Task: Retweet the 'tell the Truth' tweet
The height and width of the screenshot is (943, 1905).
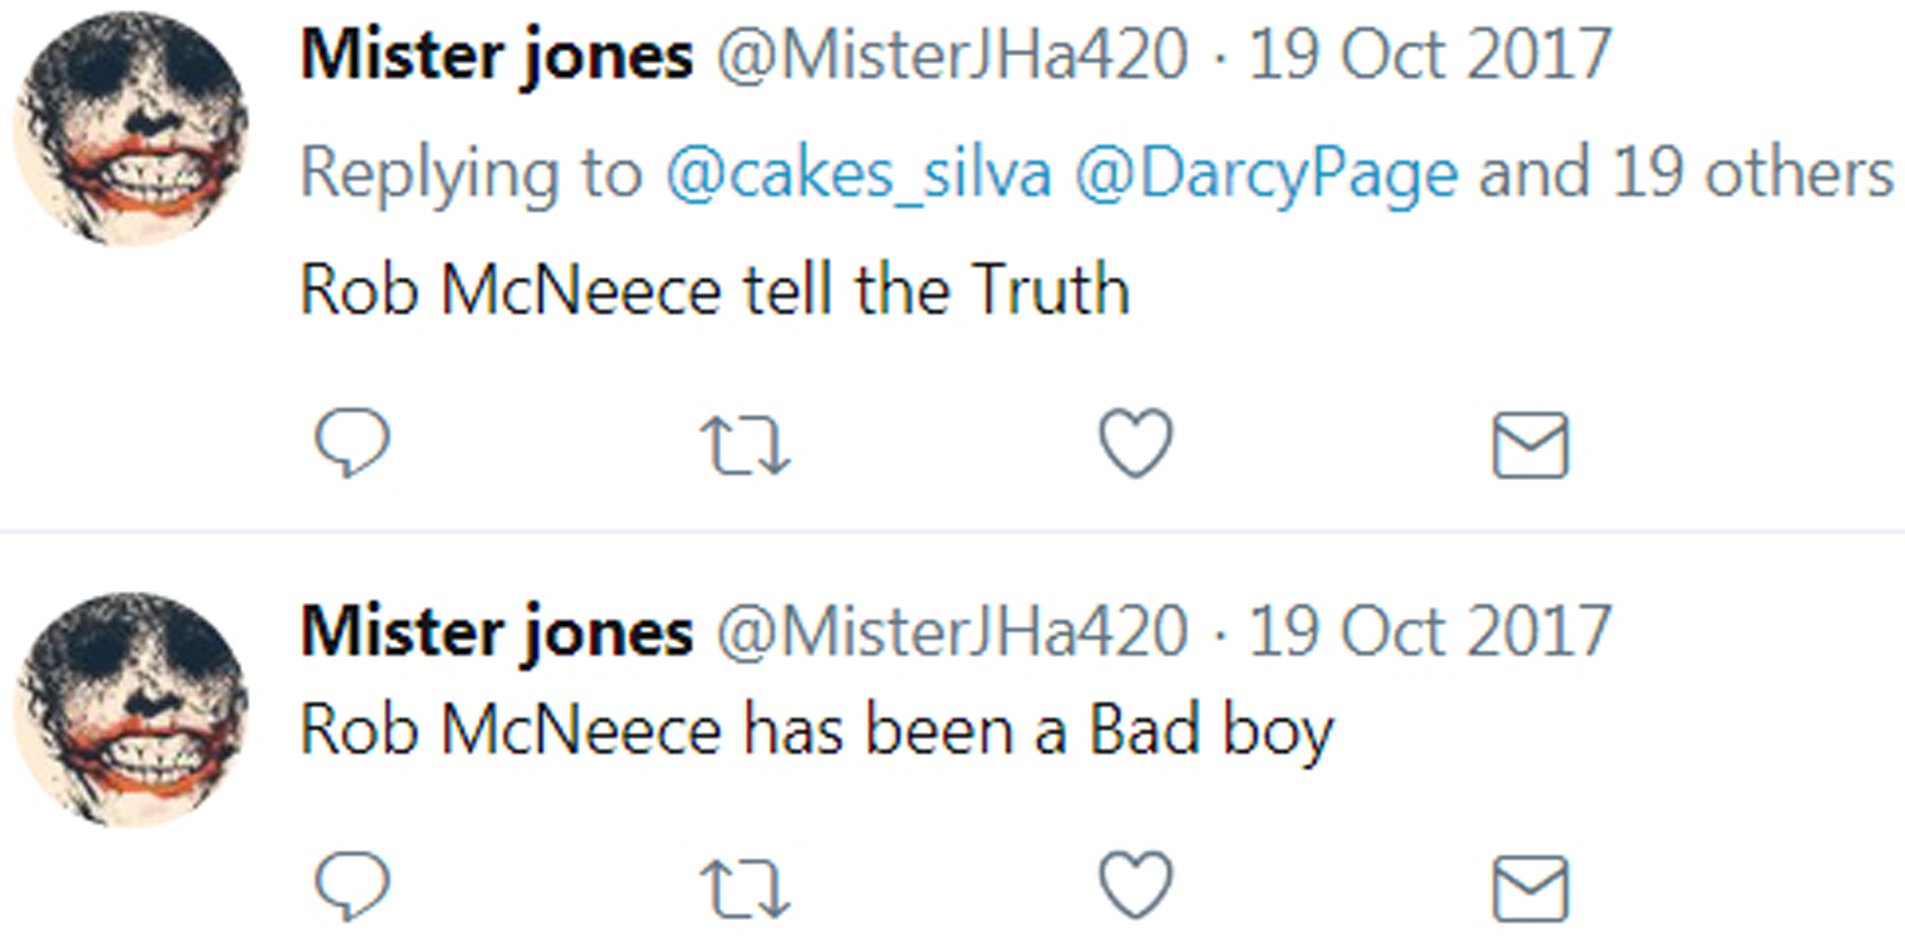Action: pos(745,445)
